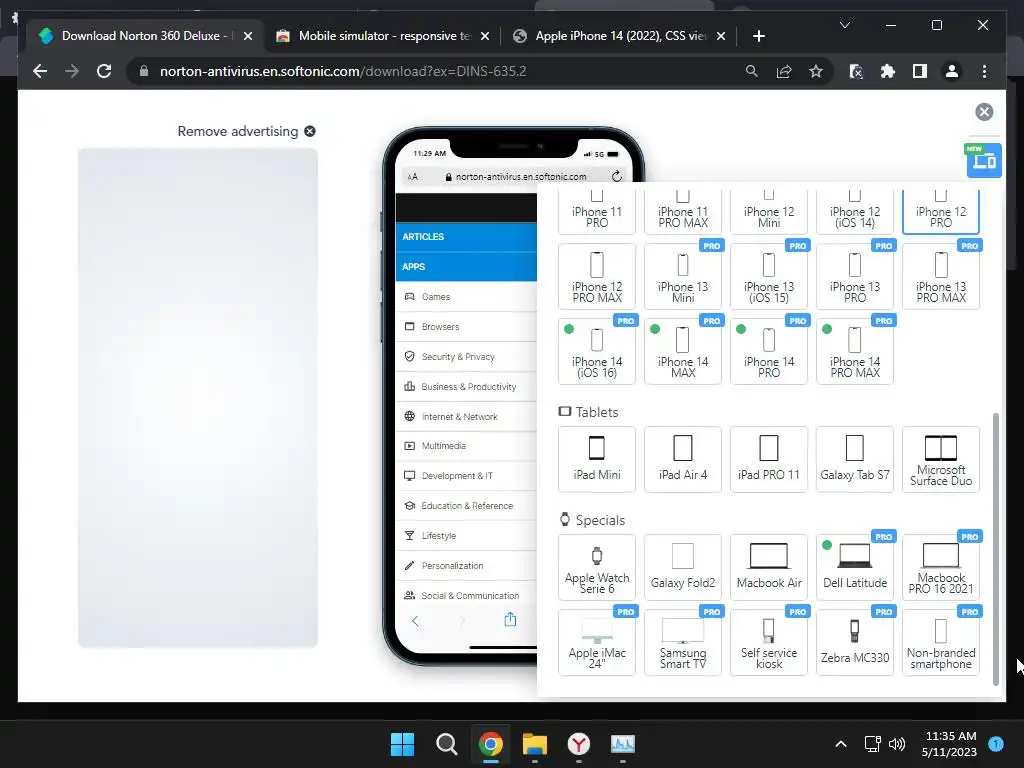Select the Microsoft Surface Duo device
This screenshot has width=1024, height=768.
[x=940, y=459]
